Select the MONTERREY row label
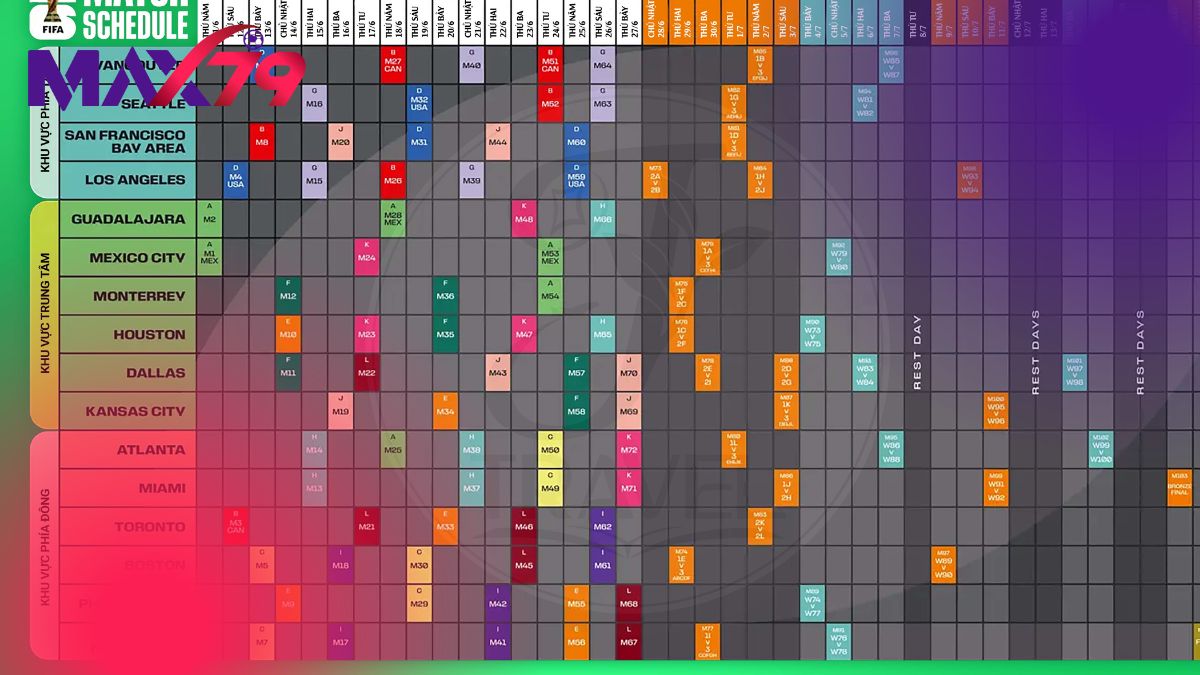Image resolution: width=1200 pixels, height=675 pixels. (128, 296)
